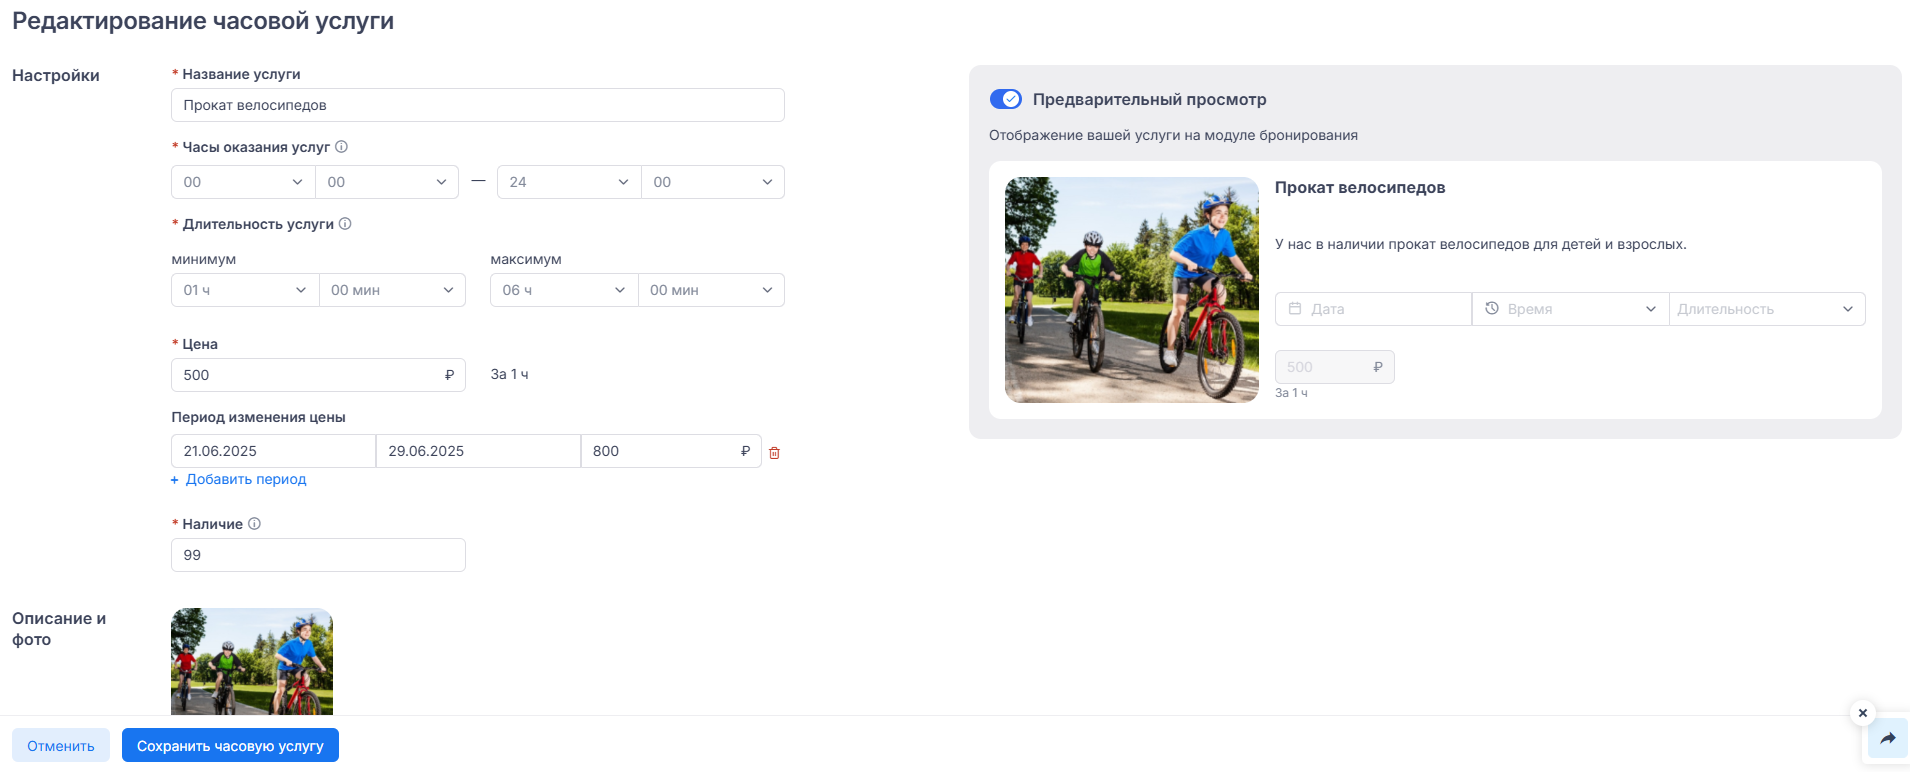Click uploaded bicycle photo thumbnail
This screenshot has width=1910, height=772.
click(252, 662)
